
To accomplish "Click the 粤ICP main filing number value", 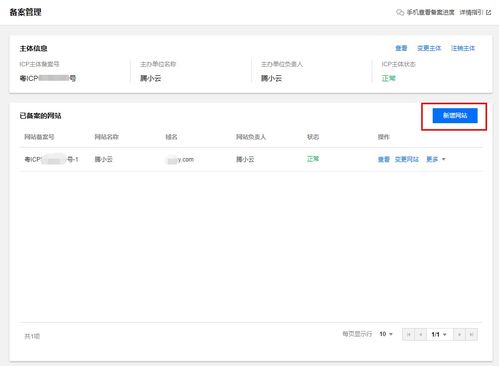I will [x=48, y=78].
